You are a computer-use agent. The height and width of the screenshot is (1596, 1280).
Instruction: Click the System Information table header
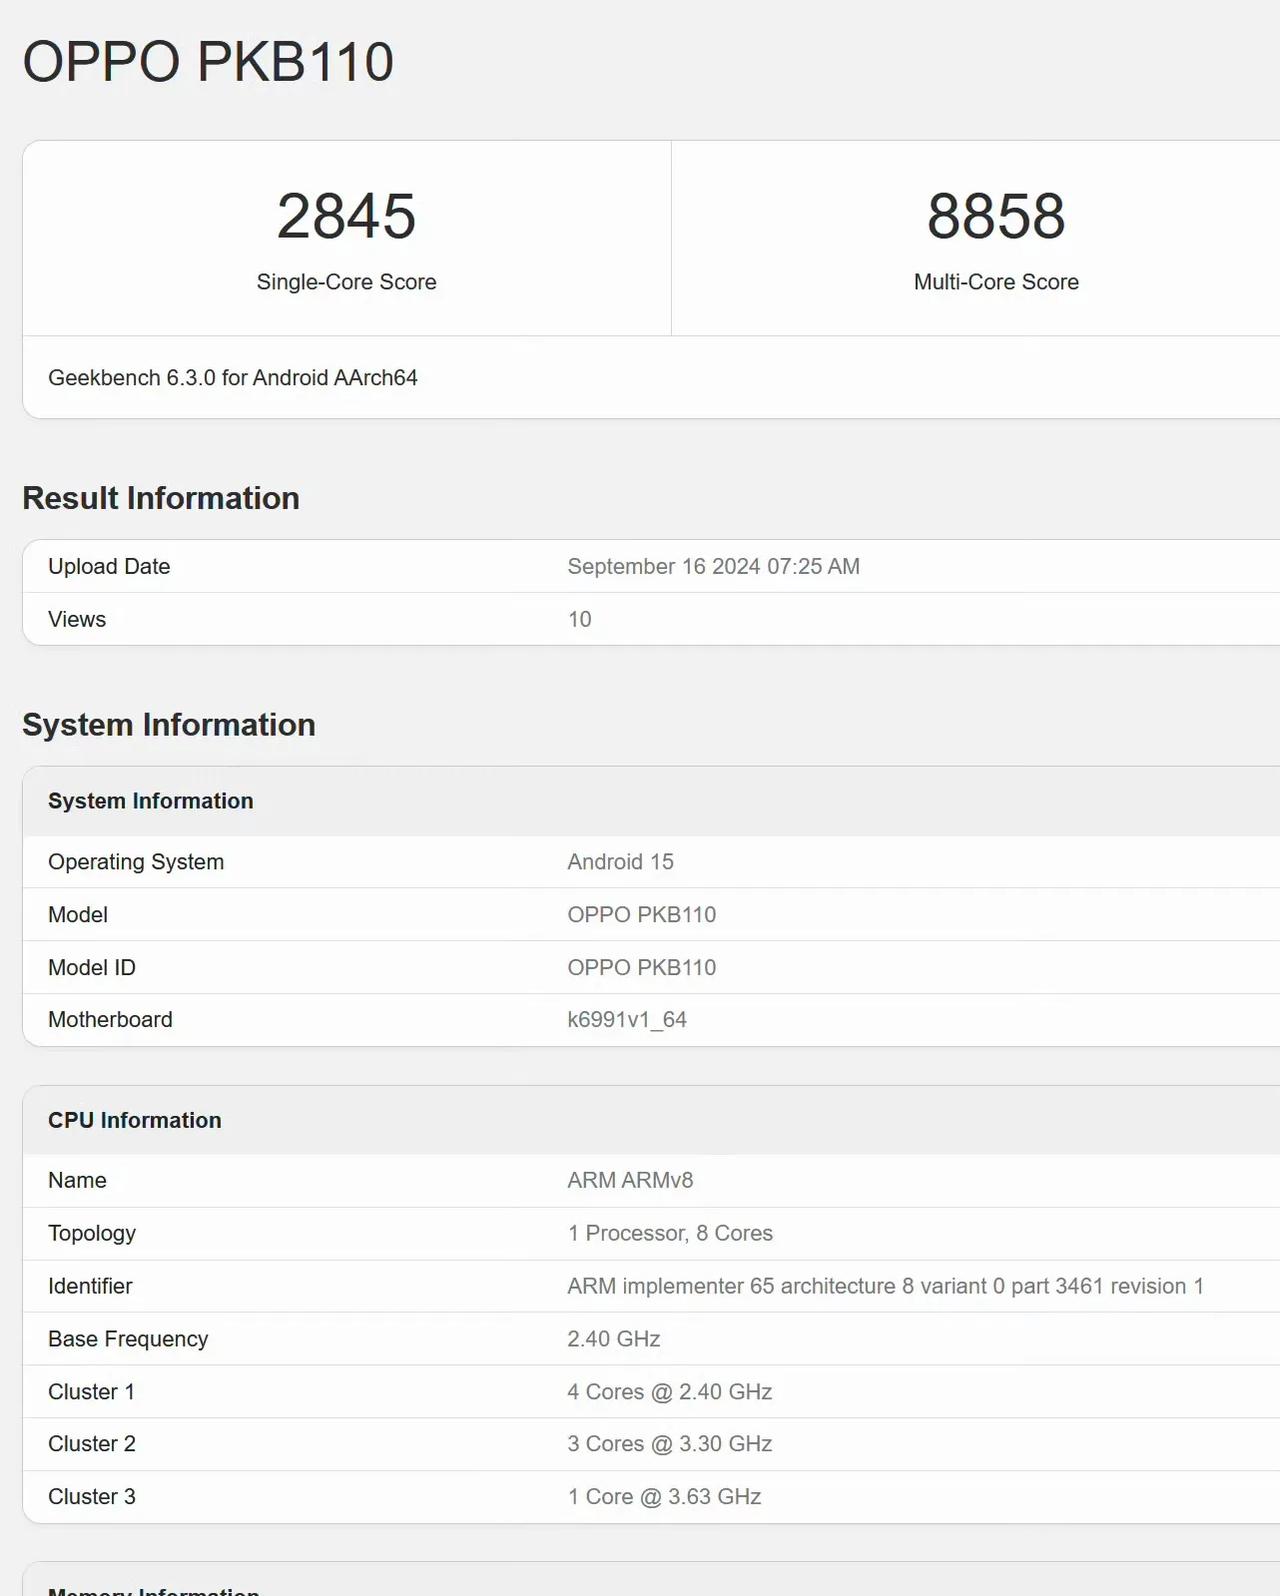(x=151, y=801)
